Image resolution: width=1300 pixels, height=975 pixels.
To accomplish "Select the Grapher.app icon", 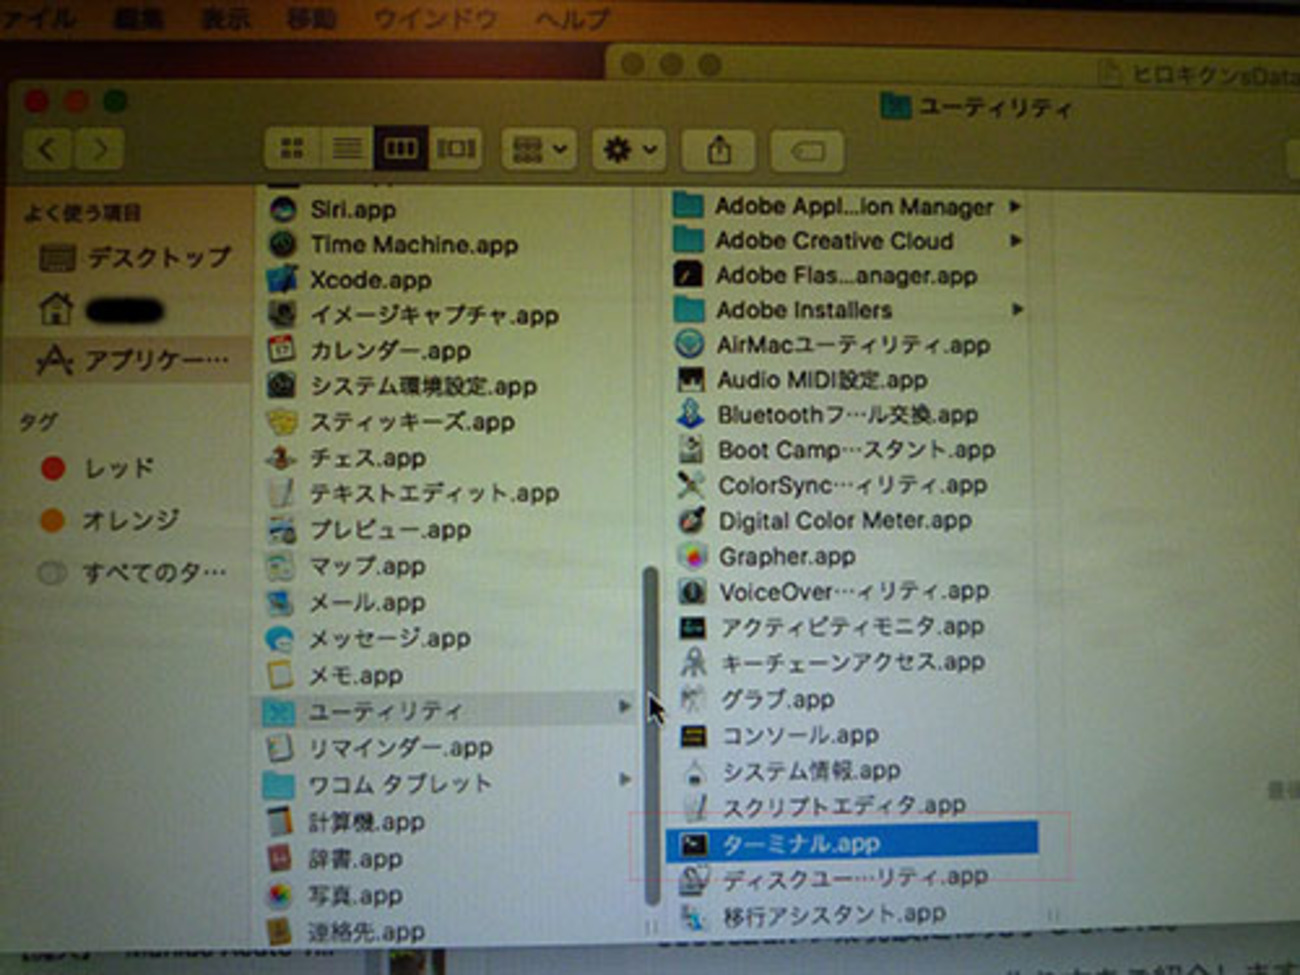I will click(692, 556).
